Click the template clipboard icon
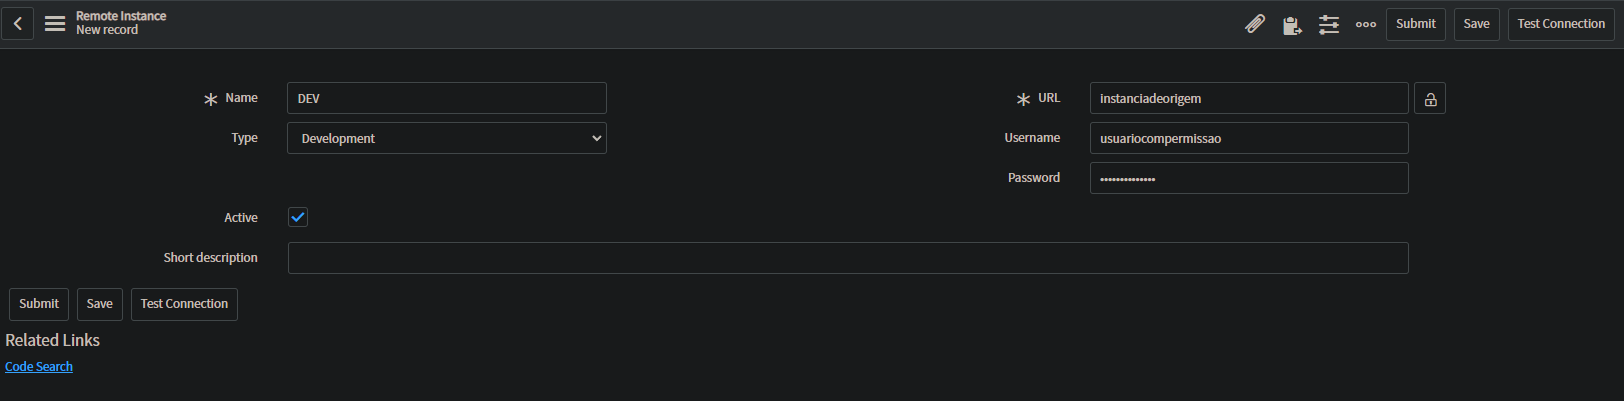The width and height of the screenshot is (1624, 401). coord(1292,25)
